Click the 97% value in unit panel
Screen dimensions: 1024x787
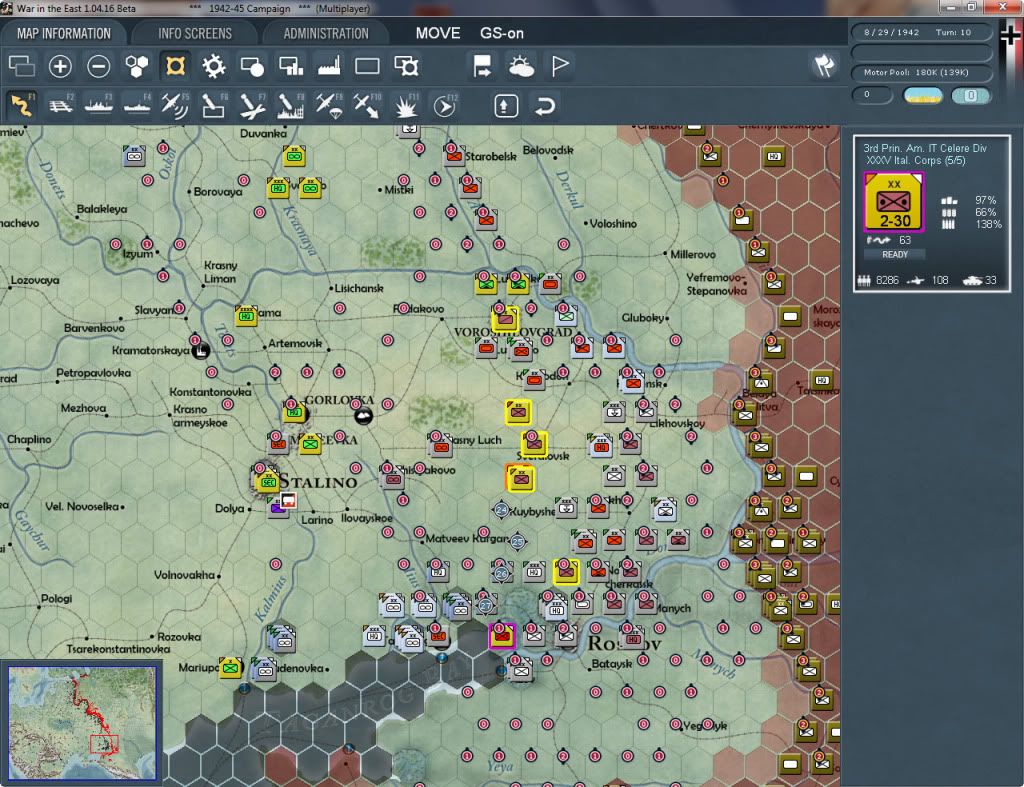(985, 201)
